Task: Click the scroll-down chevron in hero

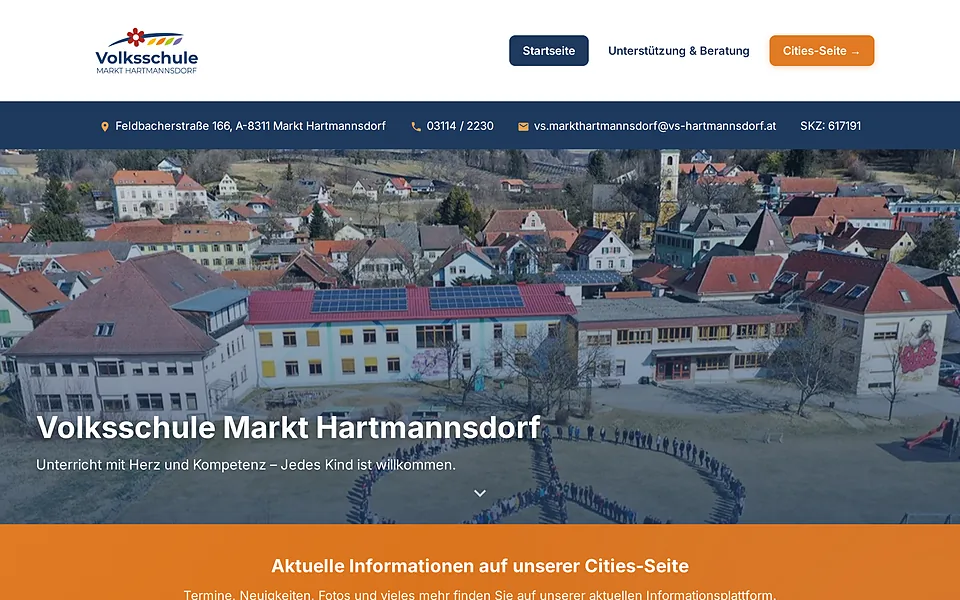Action: 480,493
